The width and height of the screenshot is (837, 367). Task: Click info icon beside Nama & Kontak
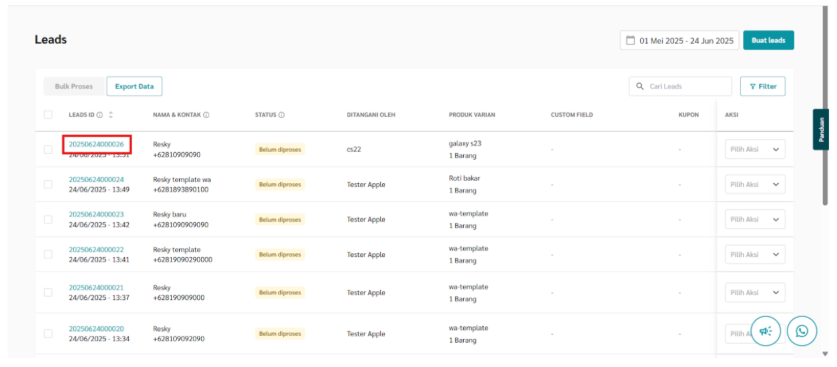point(206,115)
